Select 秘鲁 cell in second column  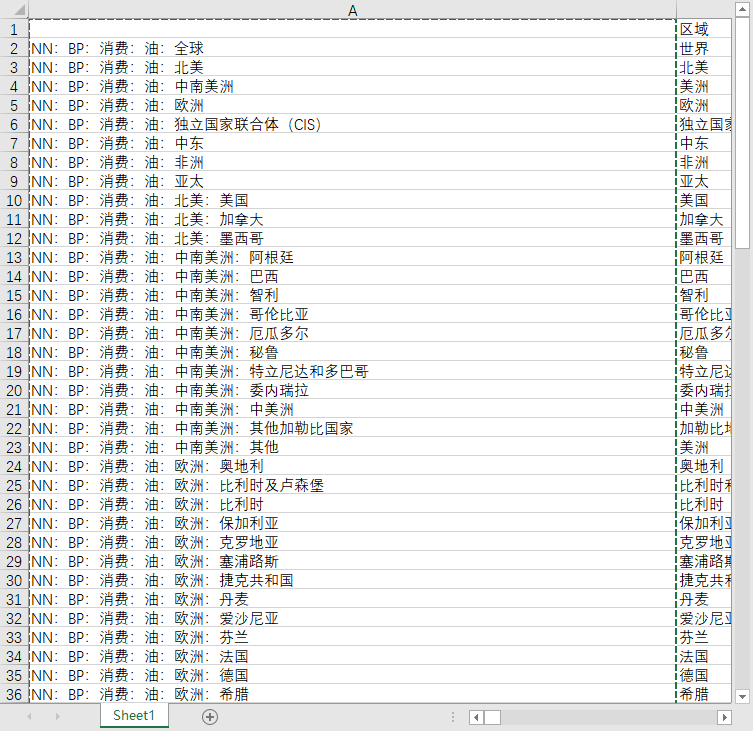(704, 353)
